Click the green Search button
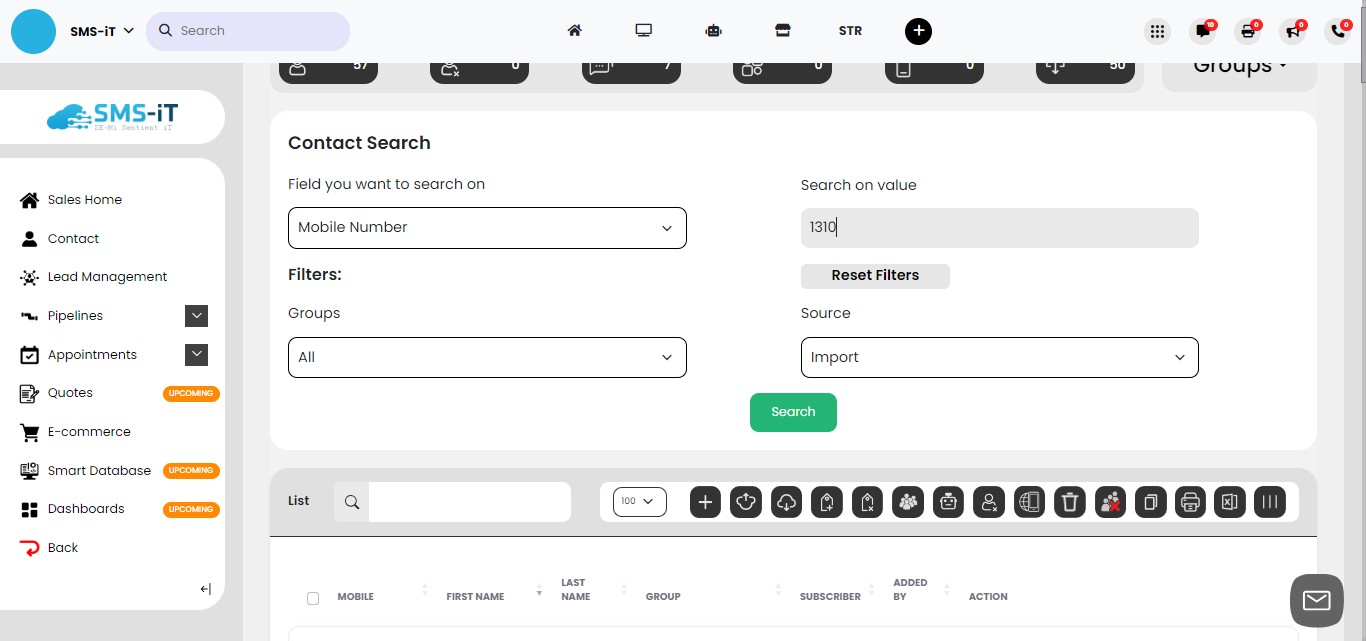This screenshot has height=641, width=1366. 793,411
